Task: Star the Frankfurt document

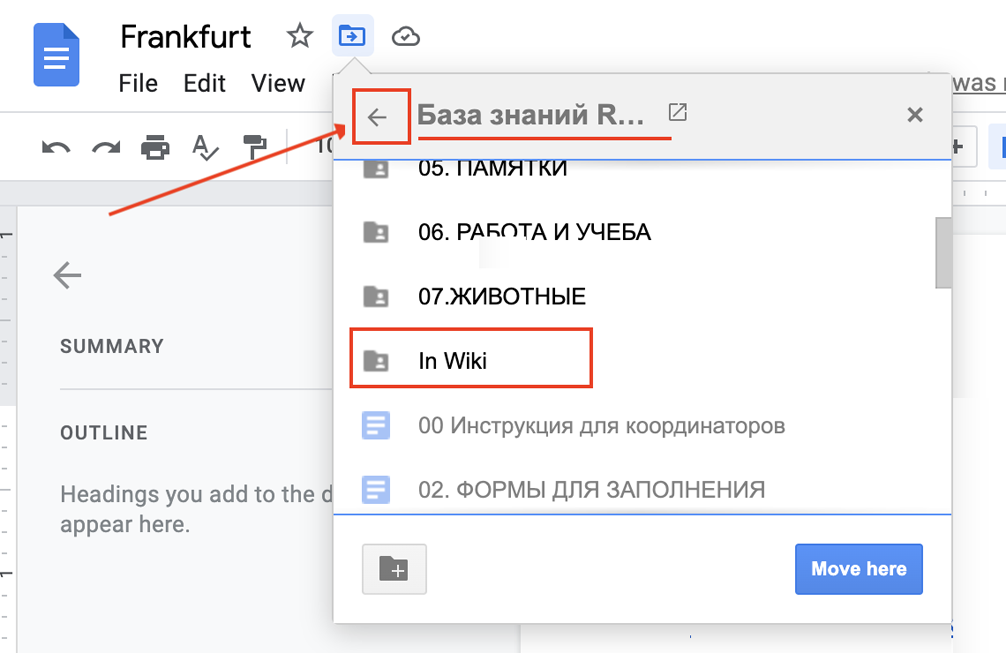Action: pos(299,37)
